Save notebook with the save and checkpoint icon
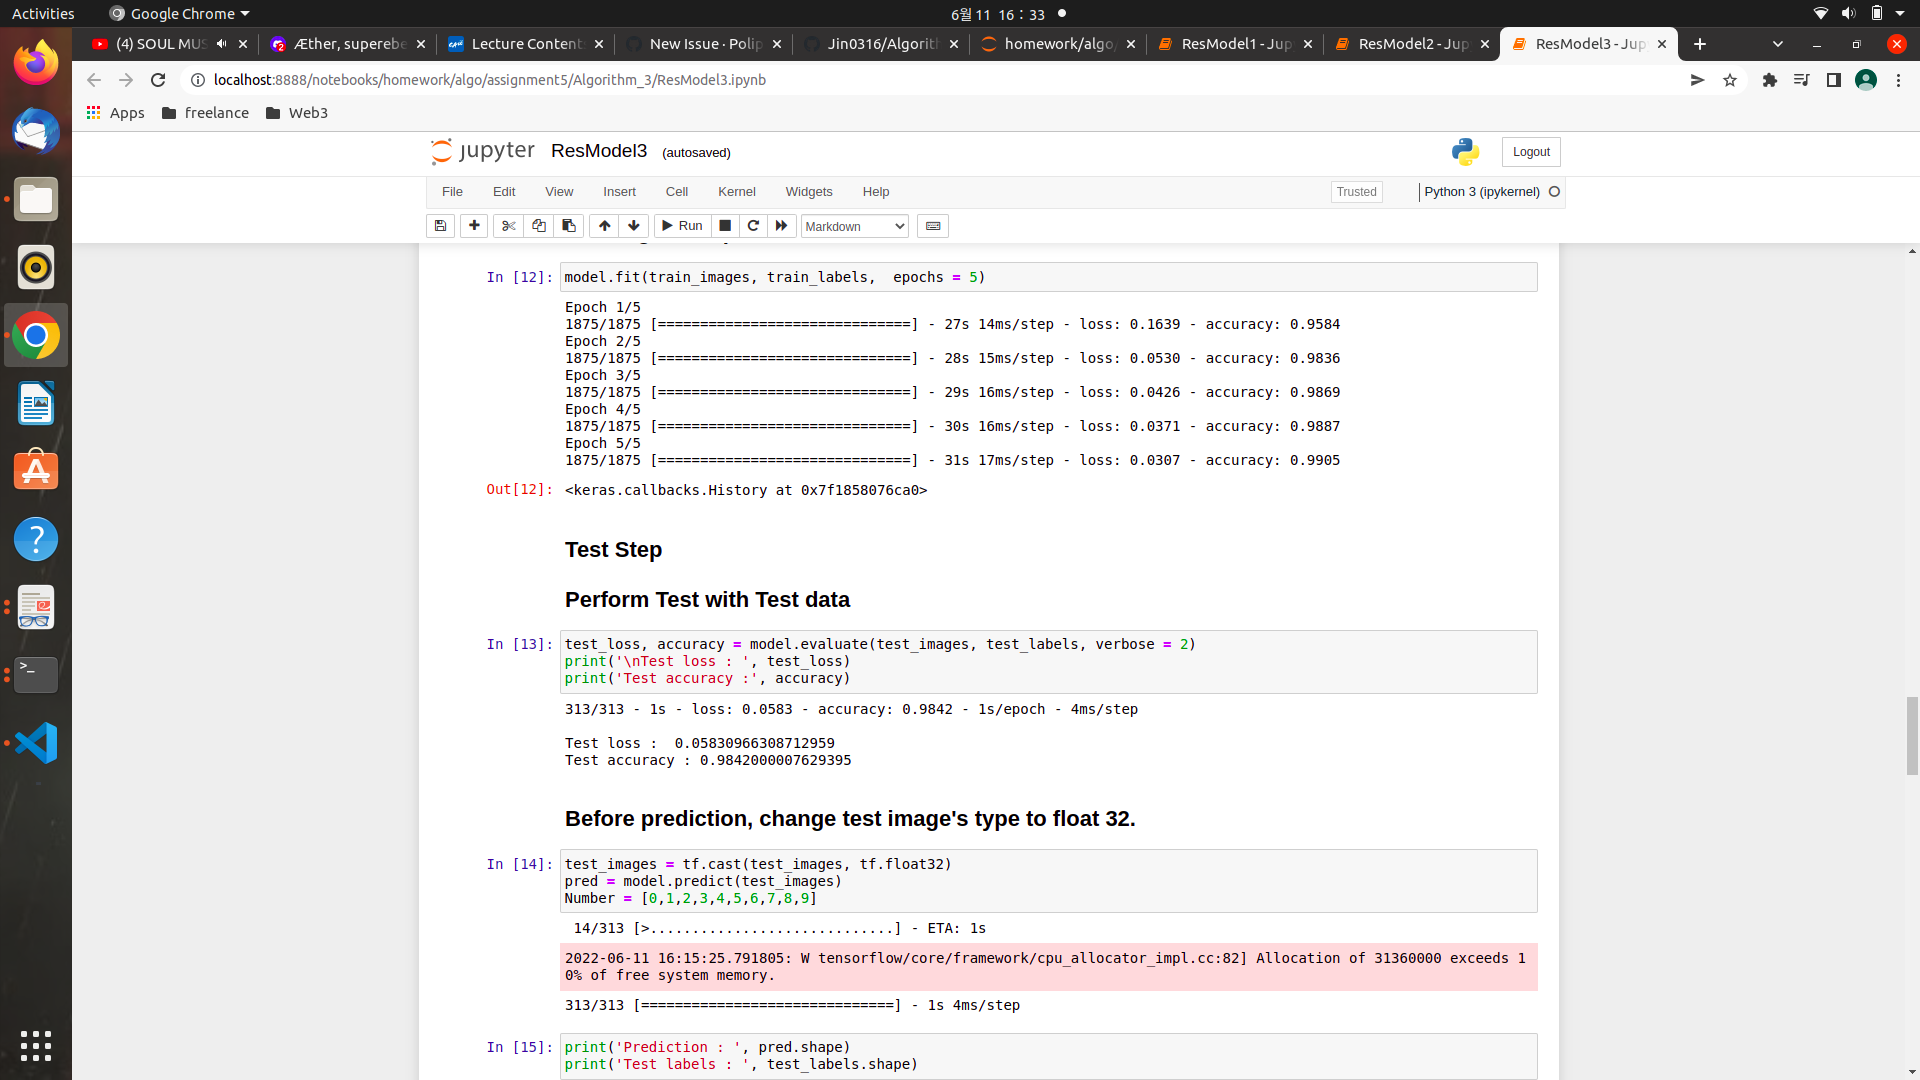Viewport: 1920px width, 1080px height. 440,226
